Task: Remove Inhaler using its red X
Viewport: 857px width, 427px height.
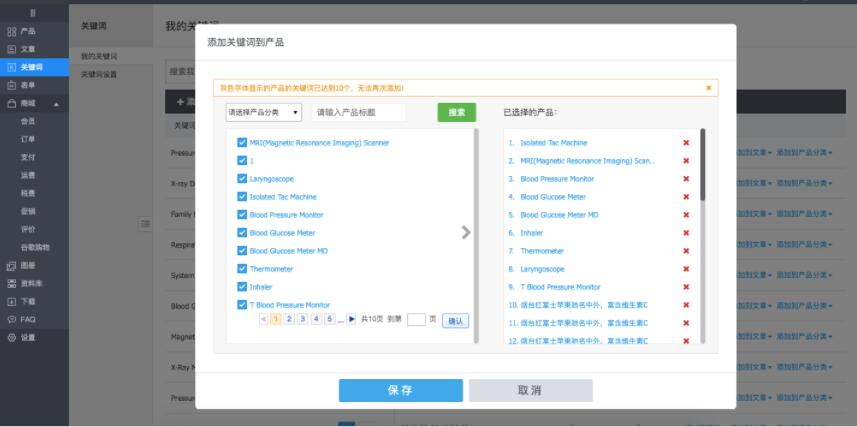Action: [686, 233]
